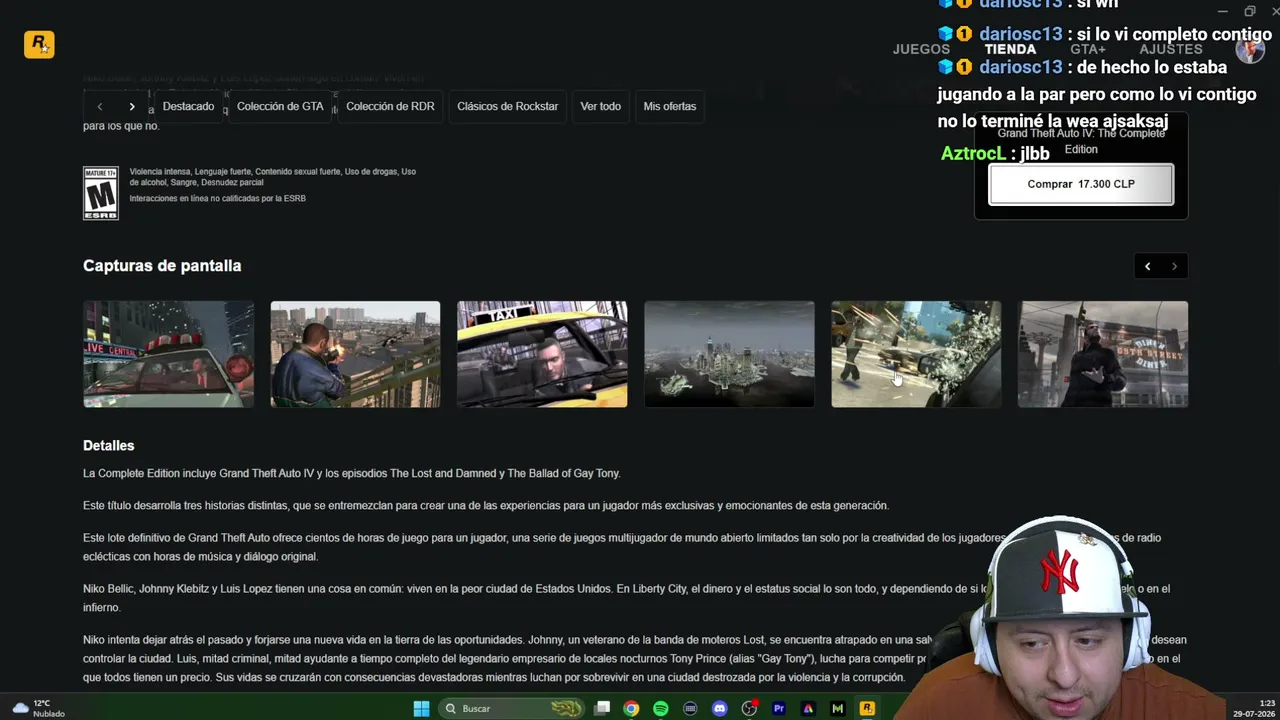Click the Violencia intensa content descriptors text
The height and width of the screenshot is (720, 1280).
273,177
